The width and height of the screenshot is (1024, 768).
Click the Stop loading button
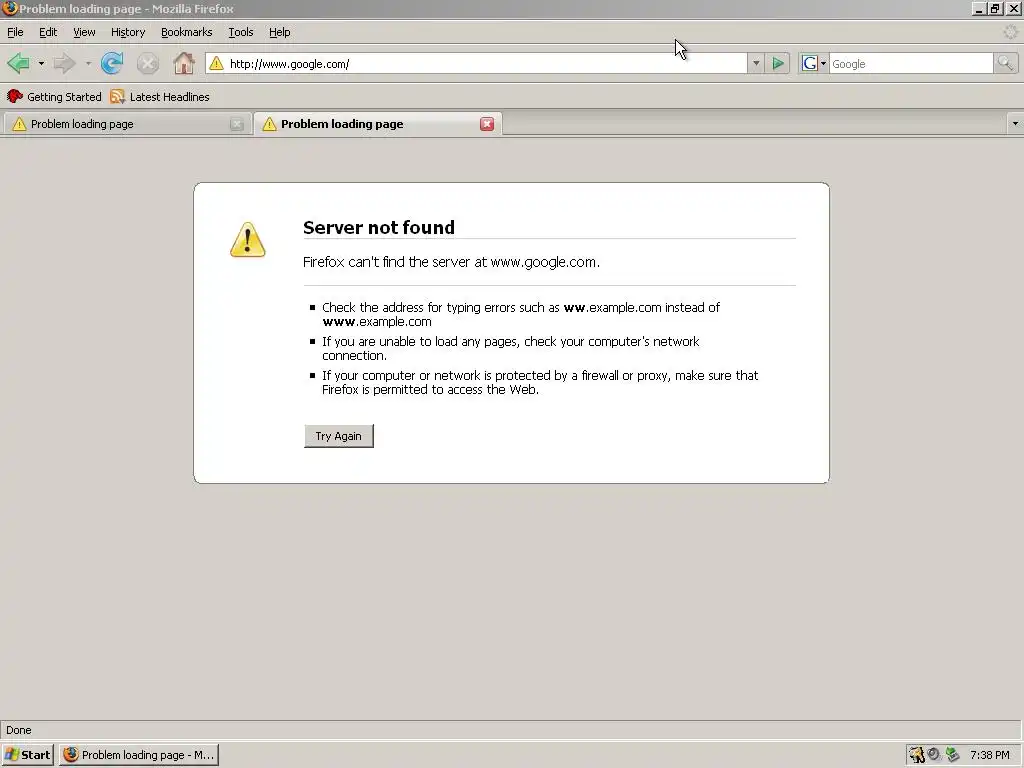(148, 63)
